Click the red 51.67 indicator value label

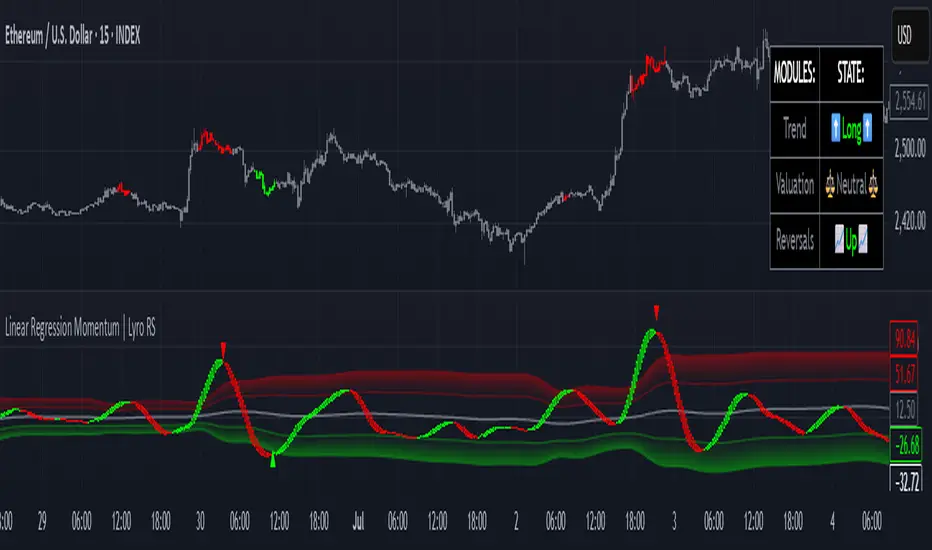[904, 374]
